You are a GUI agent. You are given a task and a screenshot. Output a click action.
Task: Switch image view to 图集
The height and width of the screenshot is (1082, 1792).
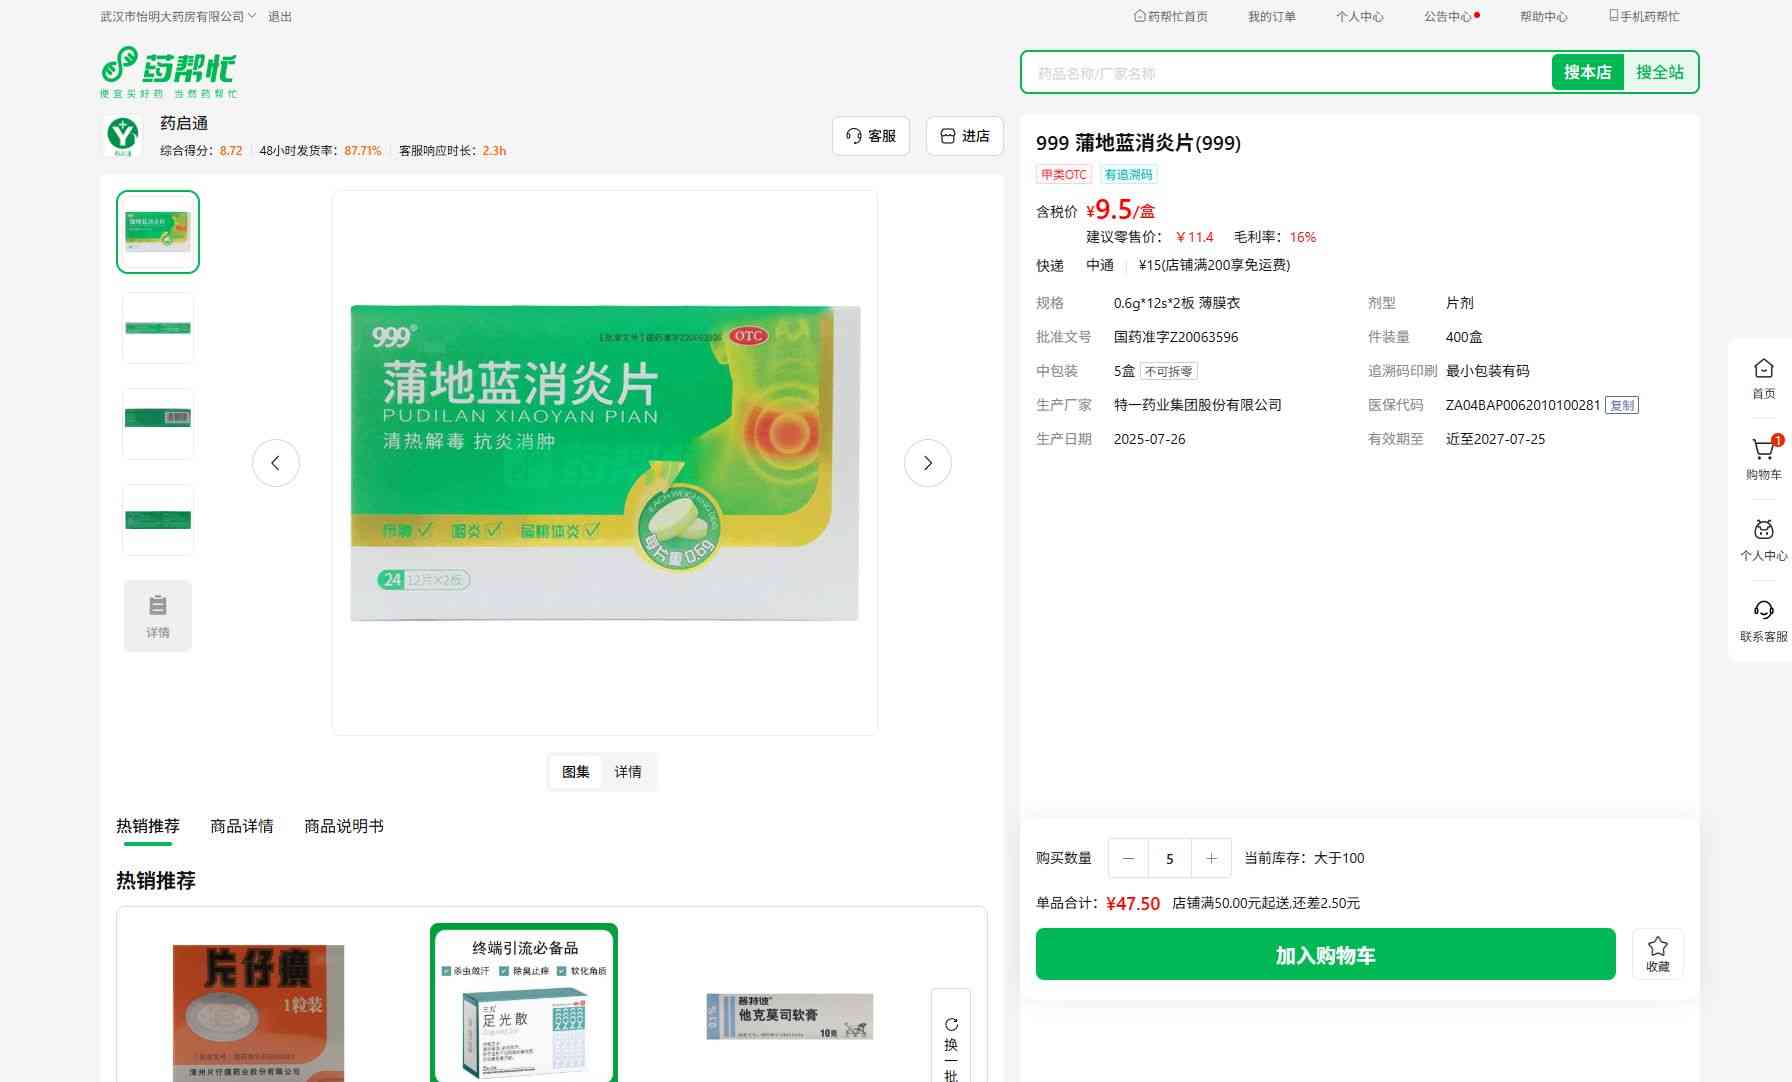575,772
